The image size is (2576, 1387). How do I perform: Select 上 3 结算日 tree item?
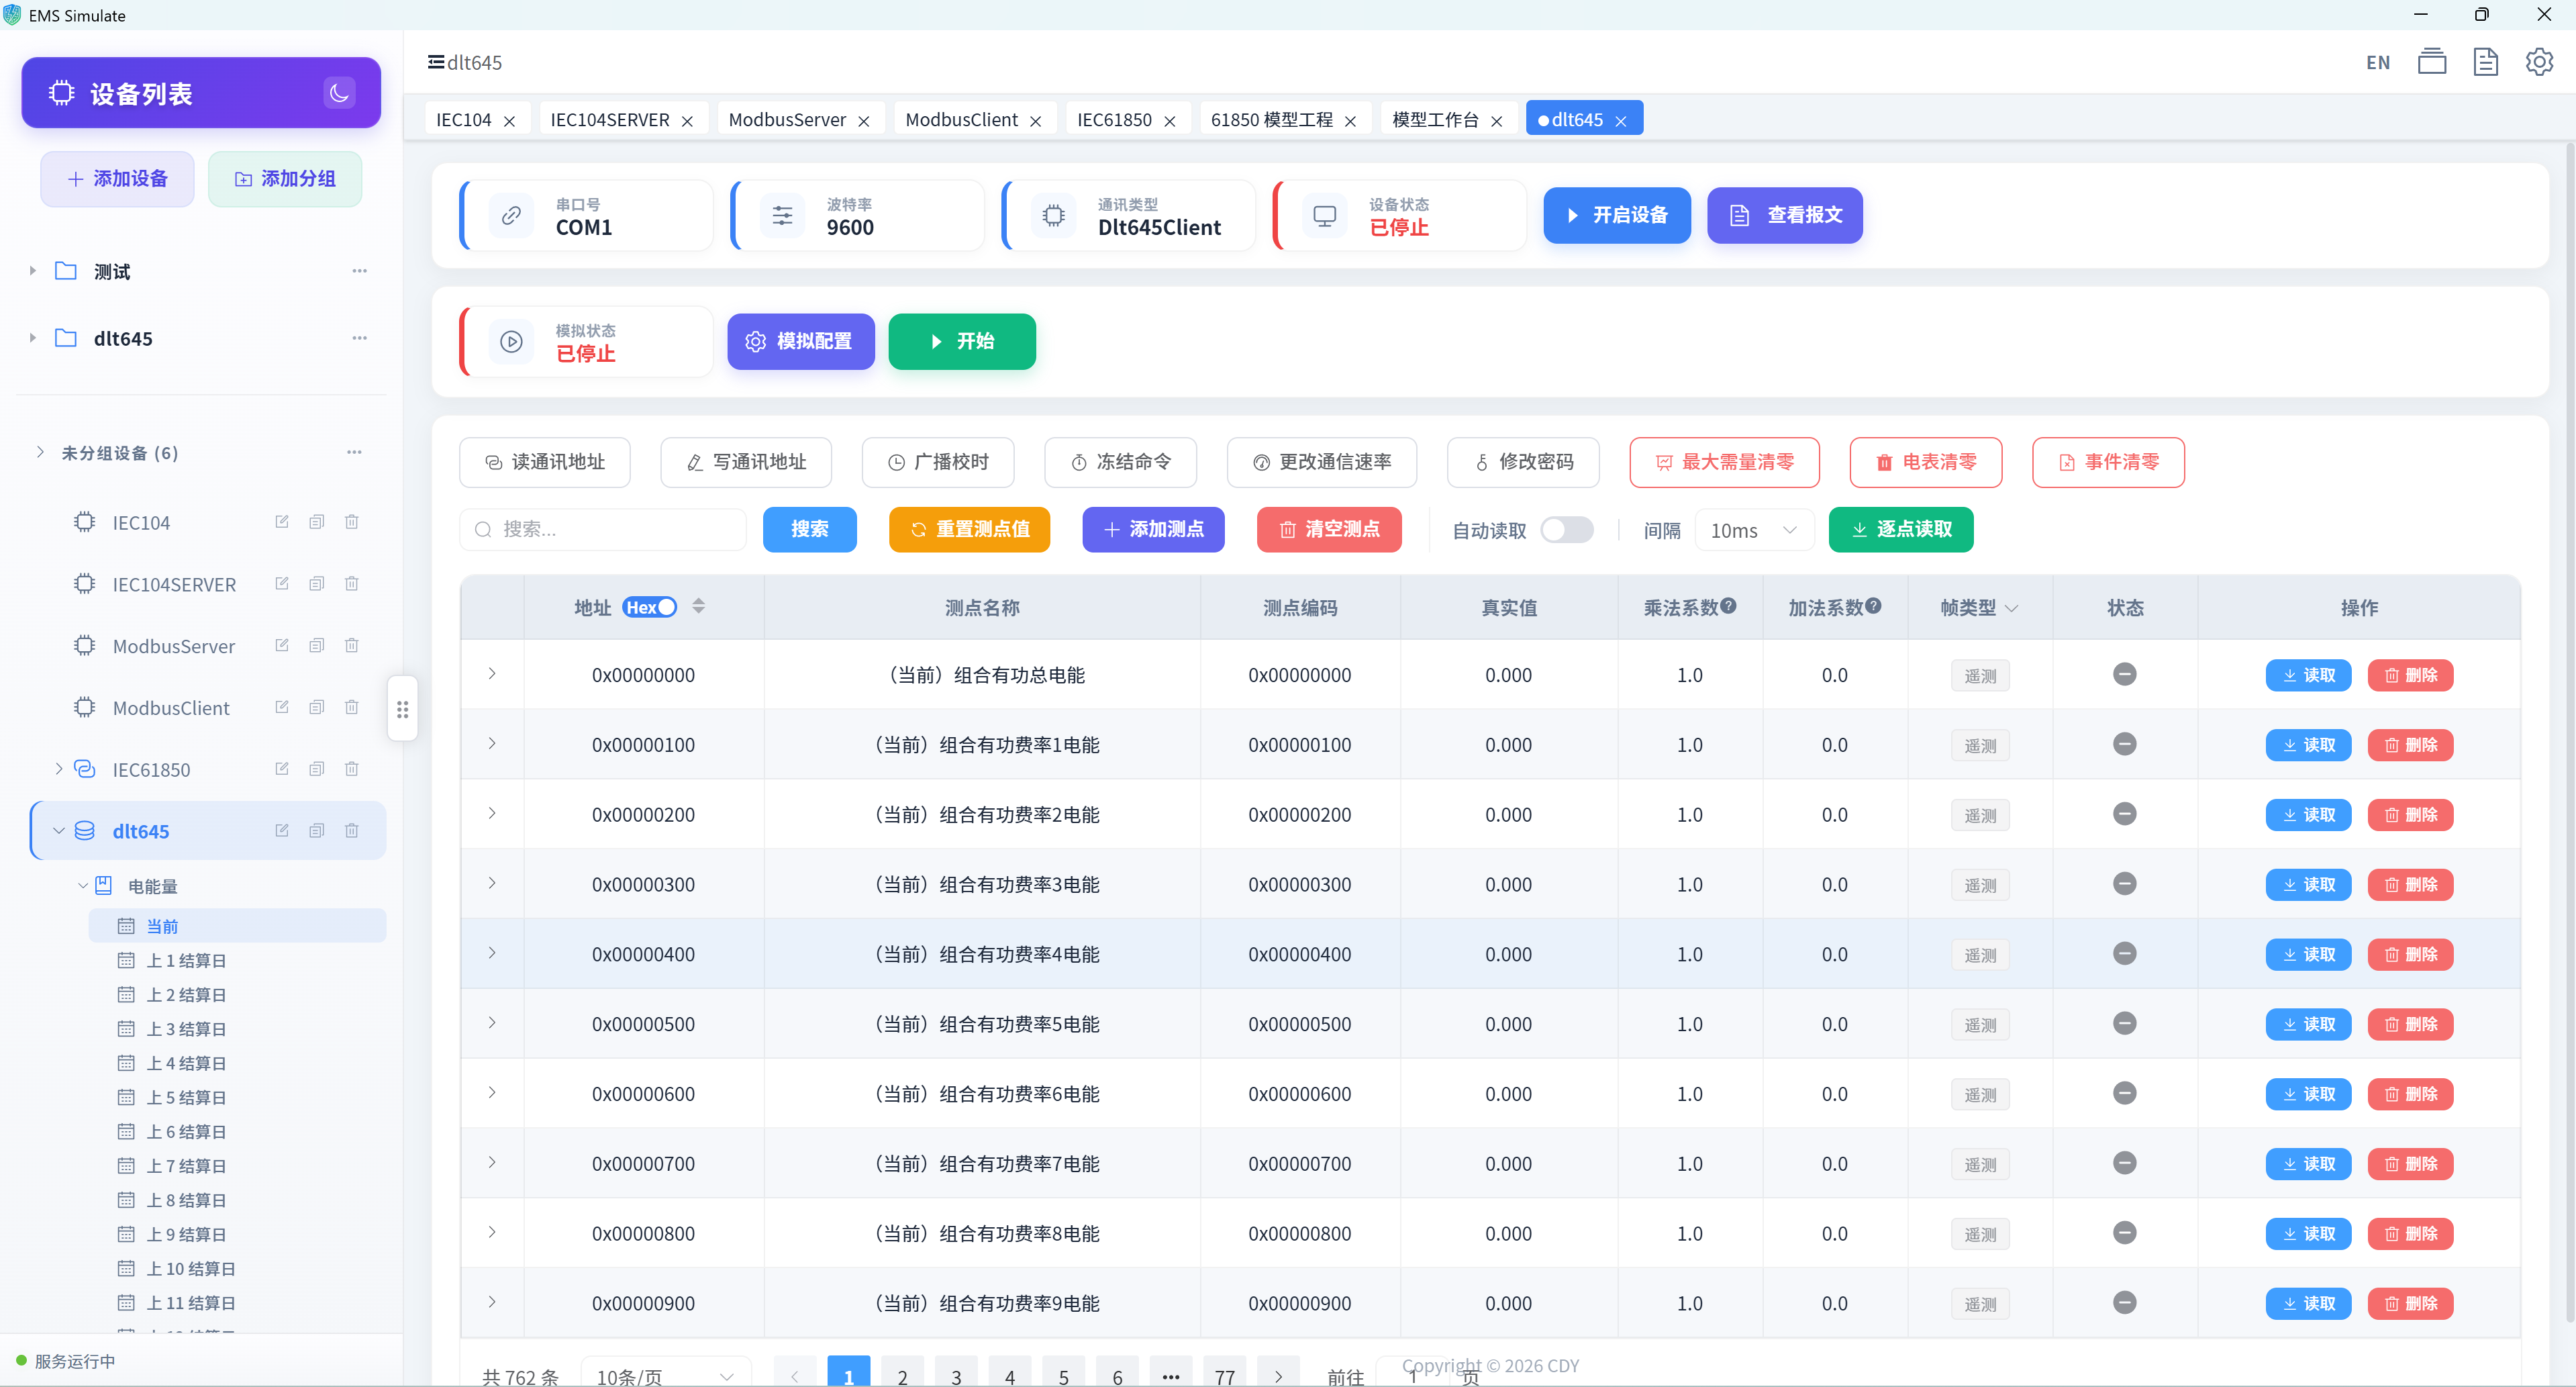pos(186,1028)
